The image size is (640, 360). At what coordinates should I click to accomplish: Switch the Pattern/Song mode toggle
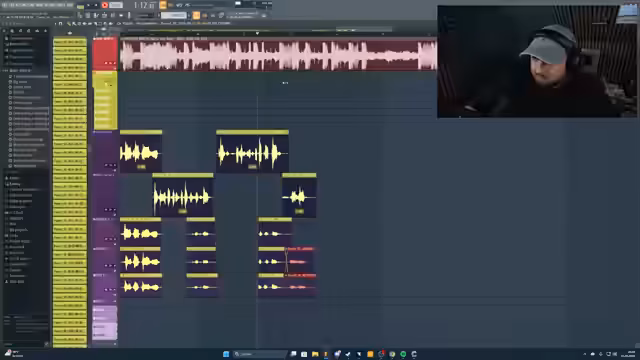coord(80,5)
